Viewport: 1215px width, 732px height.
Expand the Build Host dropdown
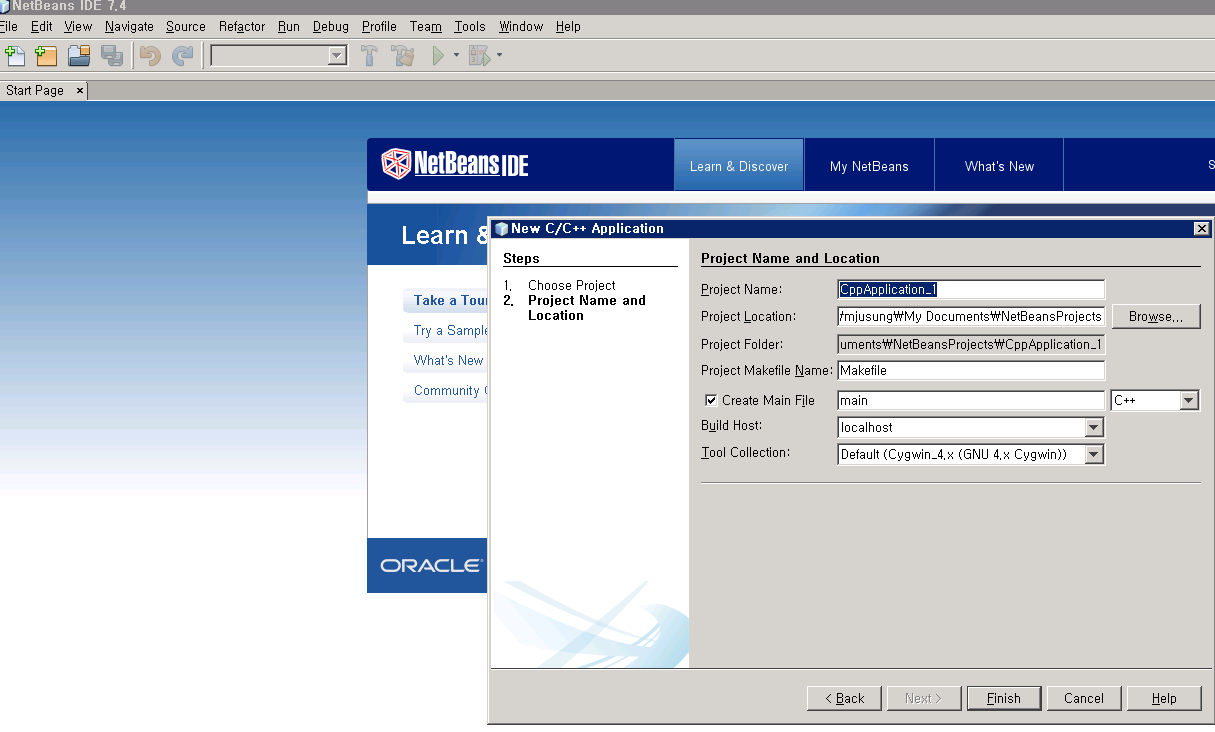click(1093, 428)
